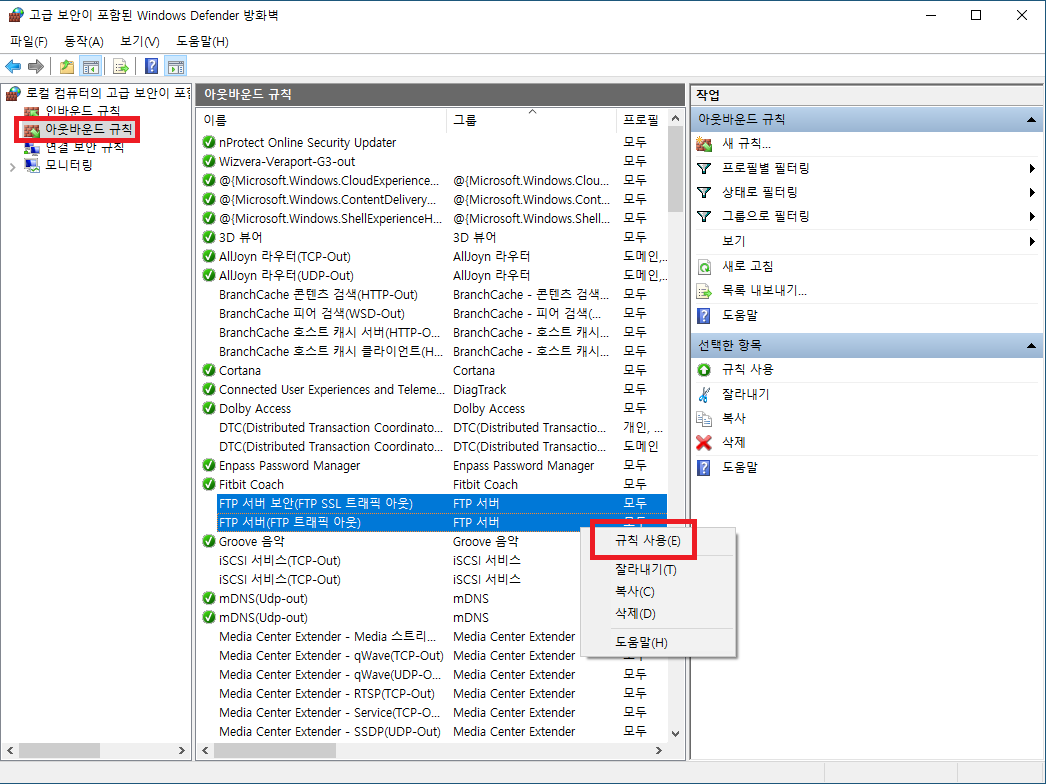This screenshot has height=784, width=1046.
Task: Open the 상태로 필터링 submenu arrow
Action: tap(1033, 192)
